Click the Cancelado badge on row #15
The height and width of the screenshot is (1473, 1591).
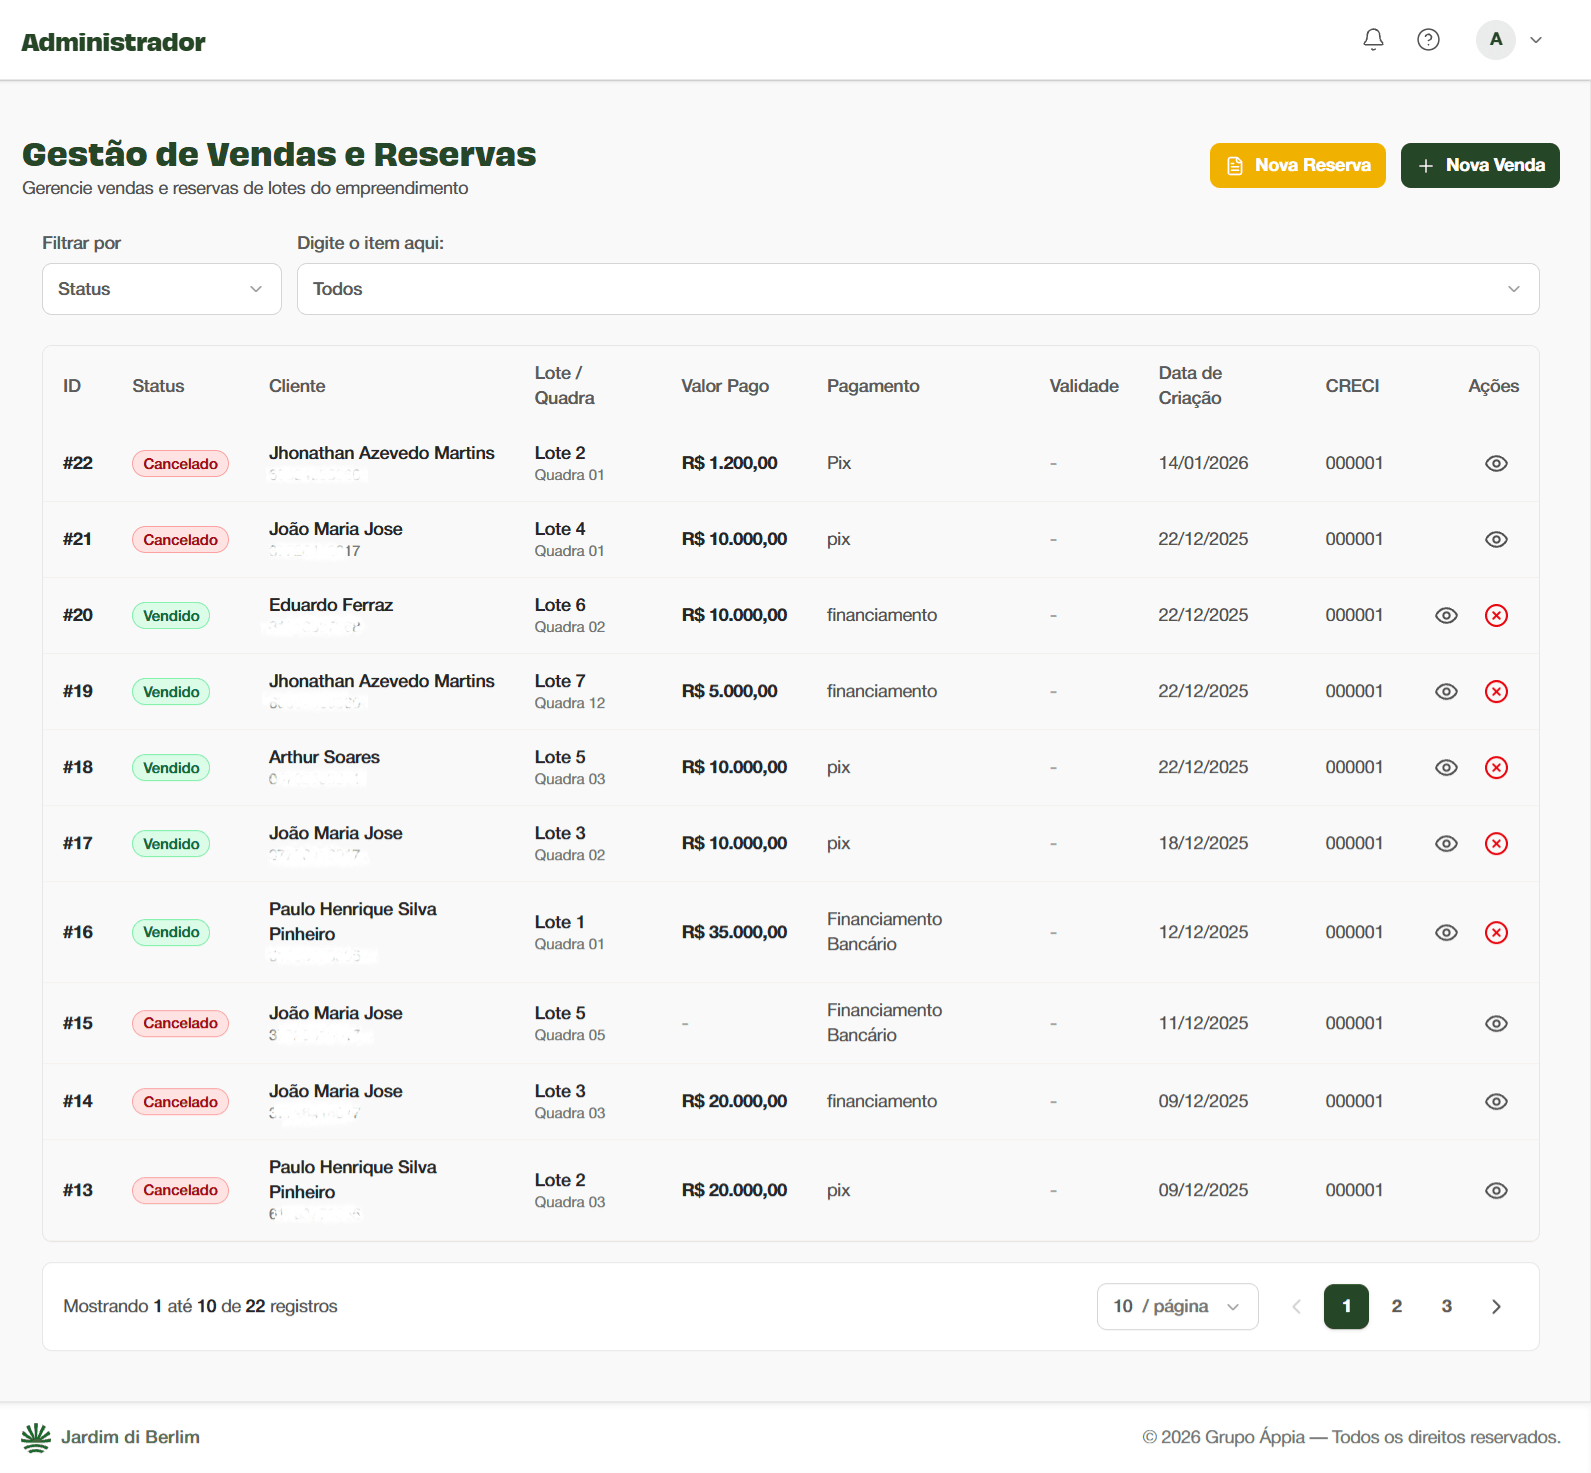point(180,1023)
